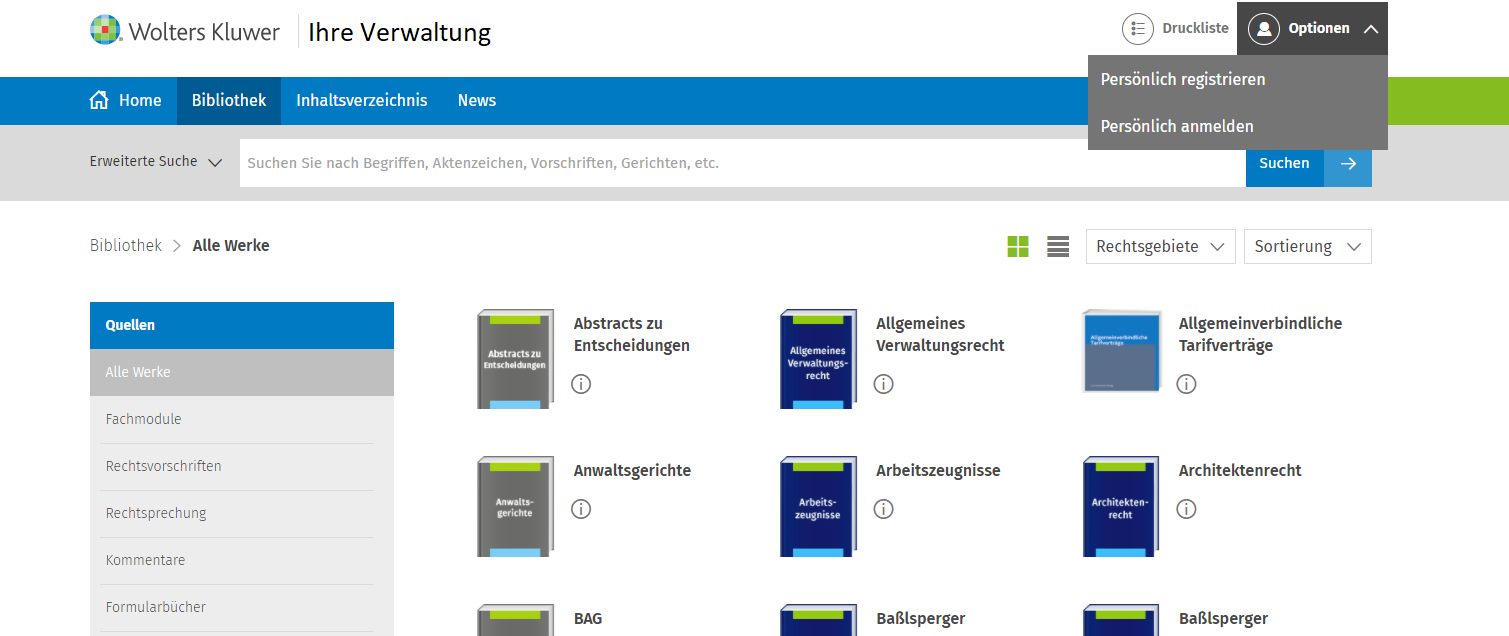Viewport: 1509px width, 636px height.
Task: Expand Erweiterte Suche options
Action: [x=156, y=162]
